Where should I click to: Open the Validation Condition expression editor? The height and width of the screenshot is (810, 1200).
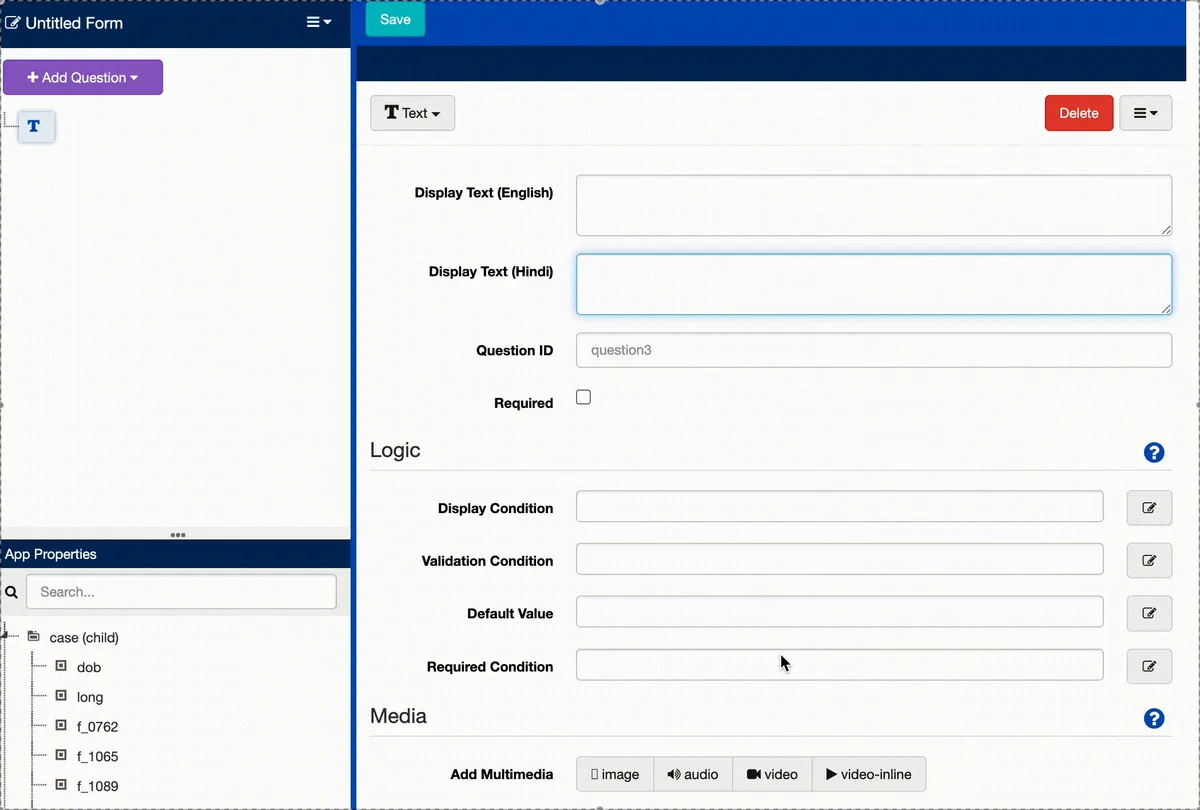[x=1149, y=561]
